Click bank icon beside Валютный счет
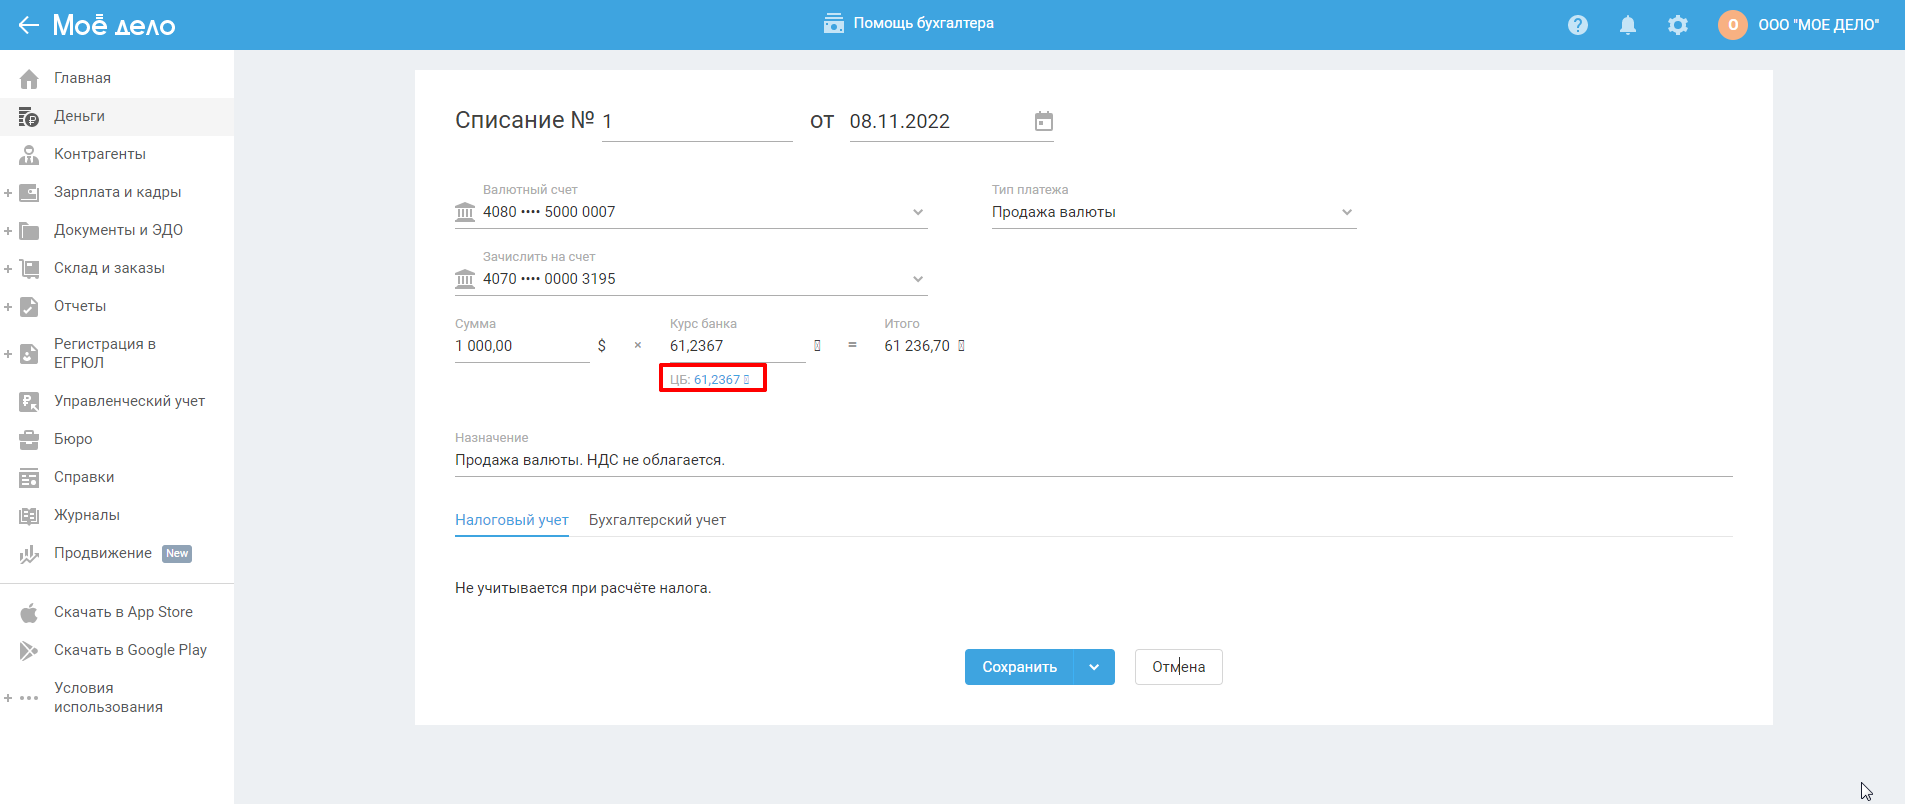The image size is (1905, 804). tap(465, 212)
